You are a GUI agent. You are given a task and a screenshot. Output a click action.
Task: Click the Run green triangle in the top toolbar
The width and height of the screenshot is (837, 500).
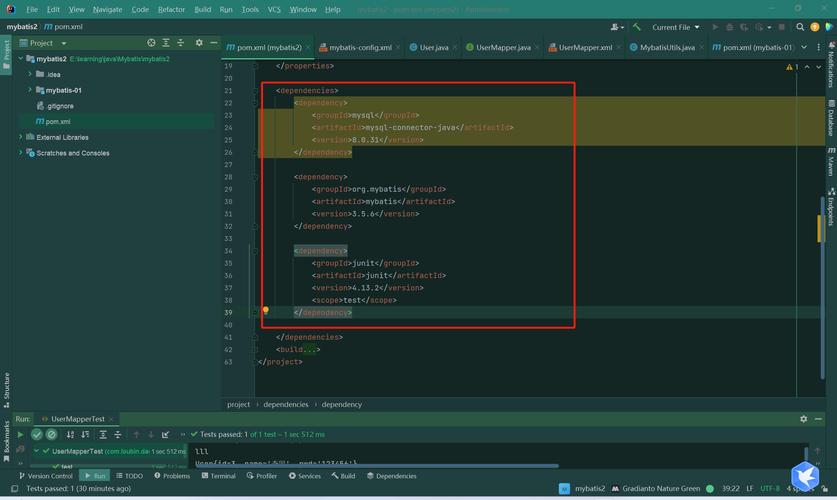[715, 27]
